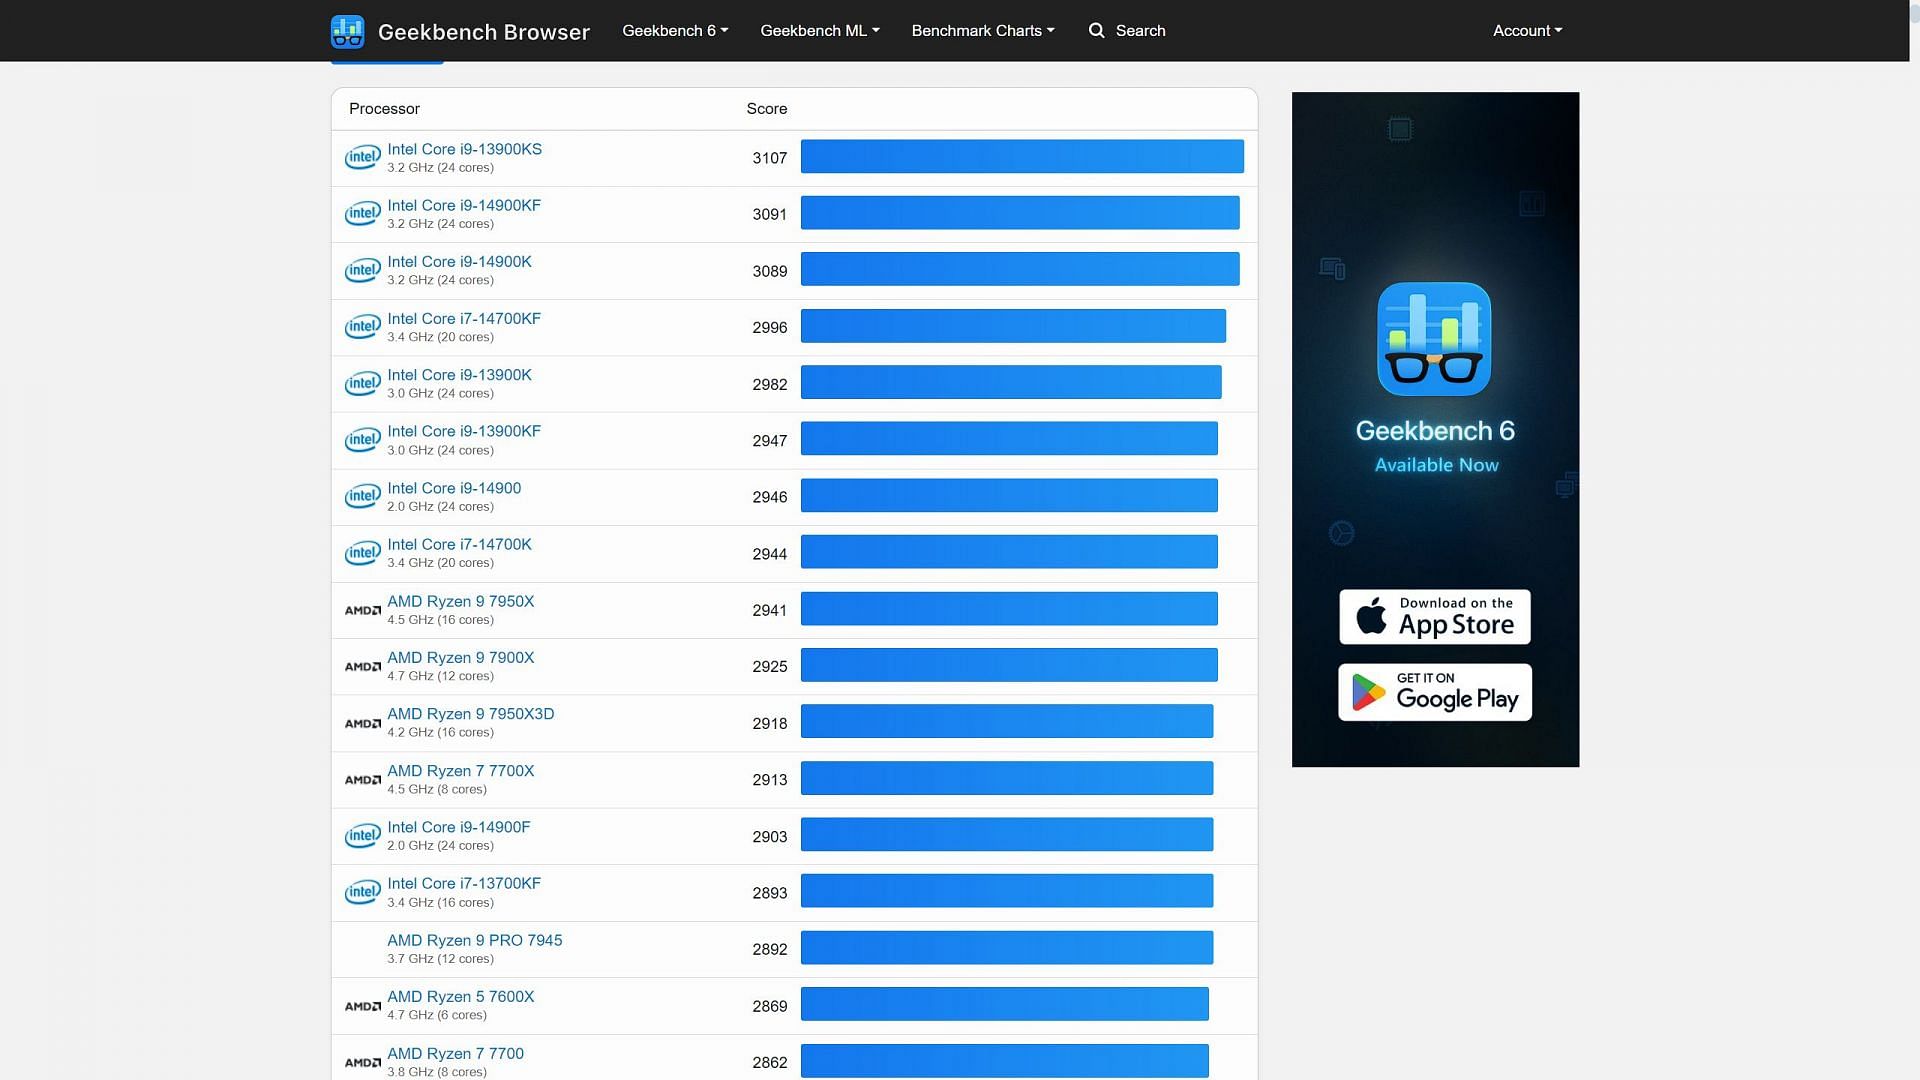The height and width of the screenshot is (1080, 1920).
Task: Click the AMD logo icon next to Ryzen 9 7950X
Action: click(x=361, y=608)
